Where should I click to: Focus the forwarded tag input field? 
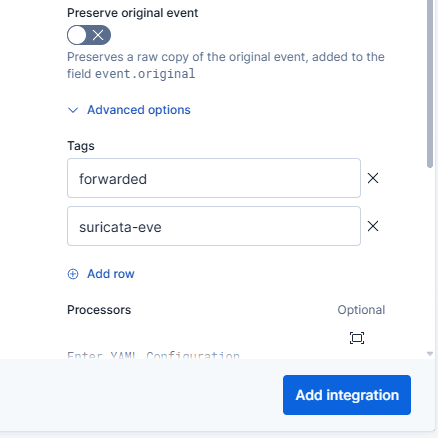[x=214, y=178]
